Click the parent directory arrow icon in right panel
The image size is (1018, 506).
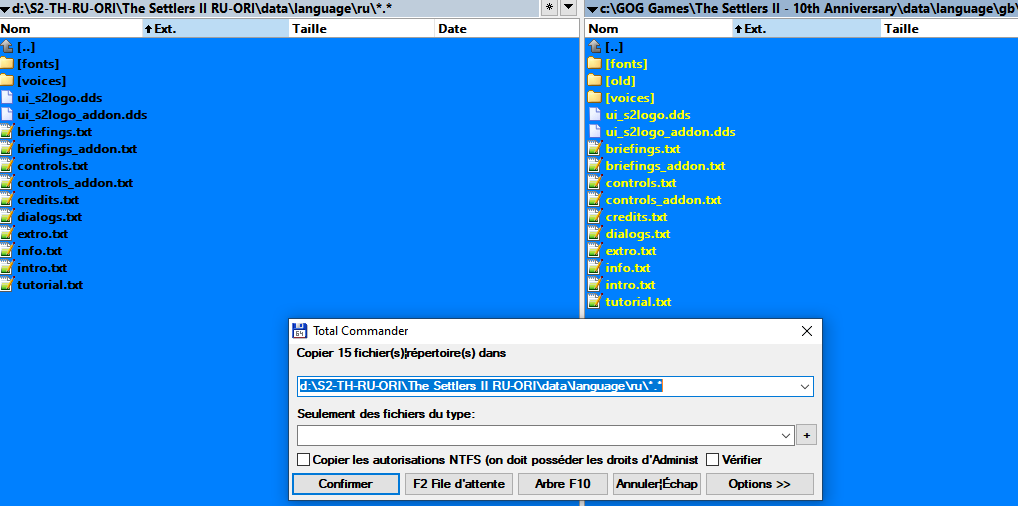(595, 46)
